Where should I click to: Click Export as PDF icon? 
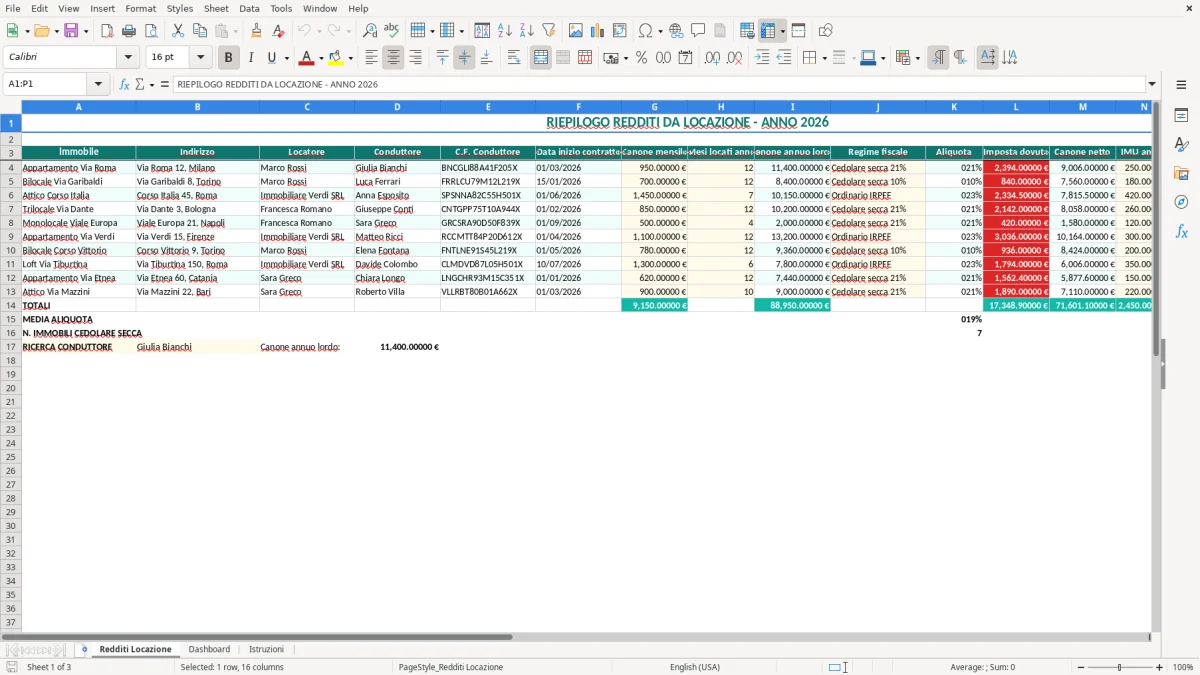[x=107, y=31]
